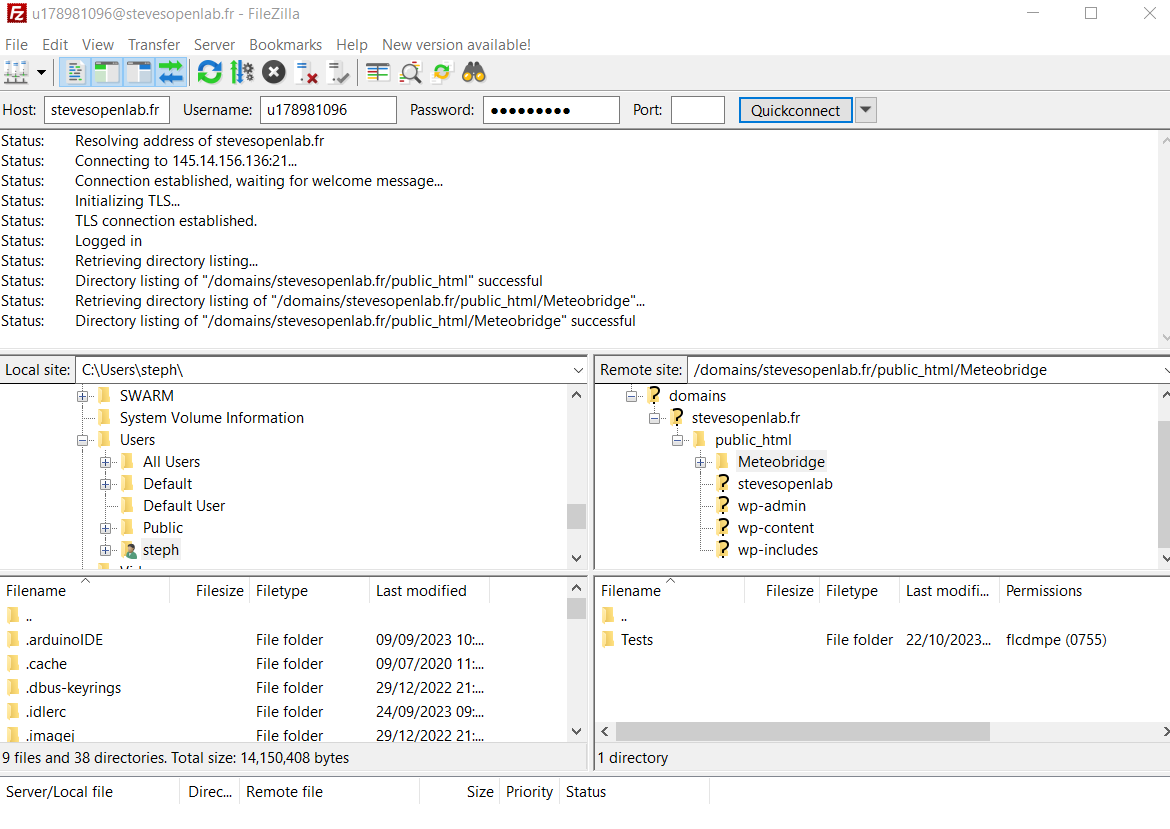Sort local files by Last modified column
Image resolution: width=1170 pixels, height=829 pixels.
tap(429, 590)
